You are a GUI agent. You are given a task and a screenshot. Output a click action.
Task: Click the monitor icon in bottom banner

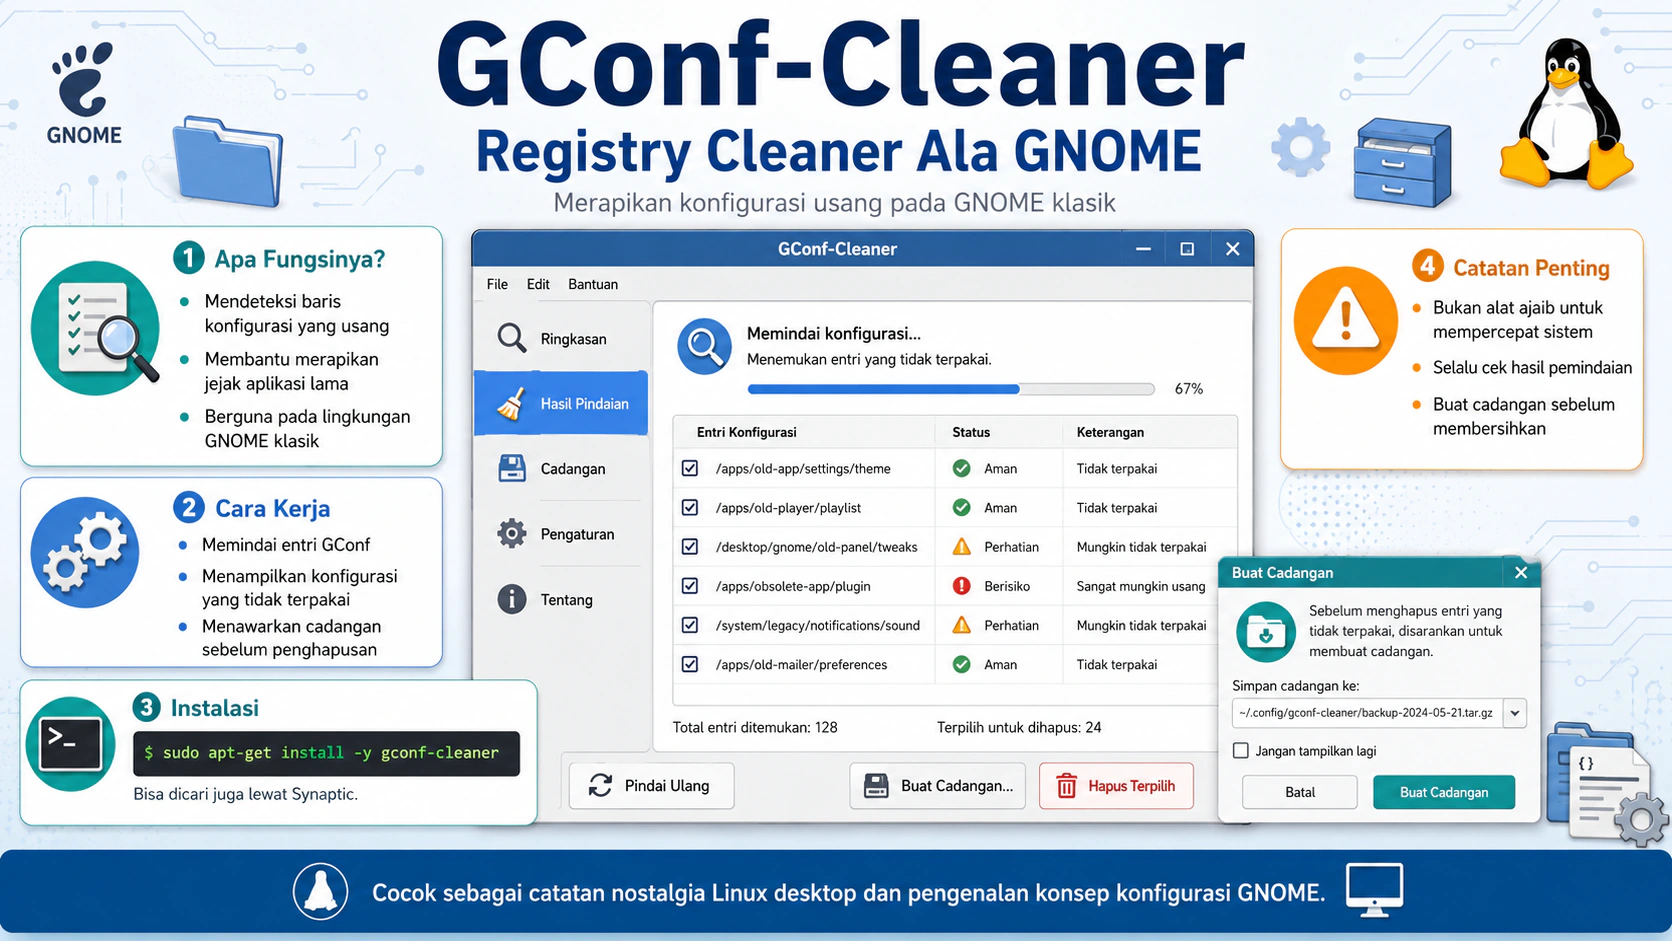pos(1374,889)
